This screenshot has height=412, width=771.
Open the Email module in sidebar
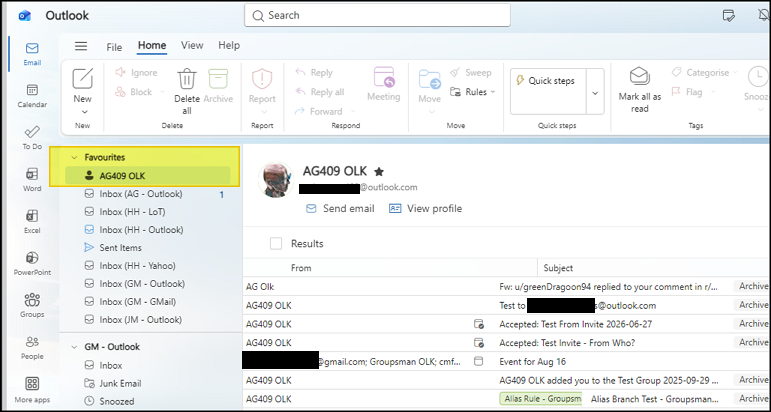pos(32,54)
